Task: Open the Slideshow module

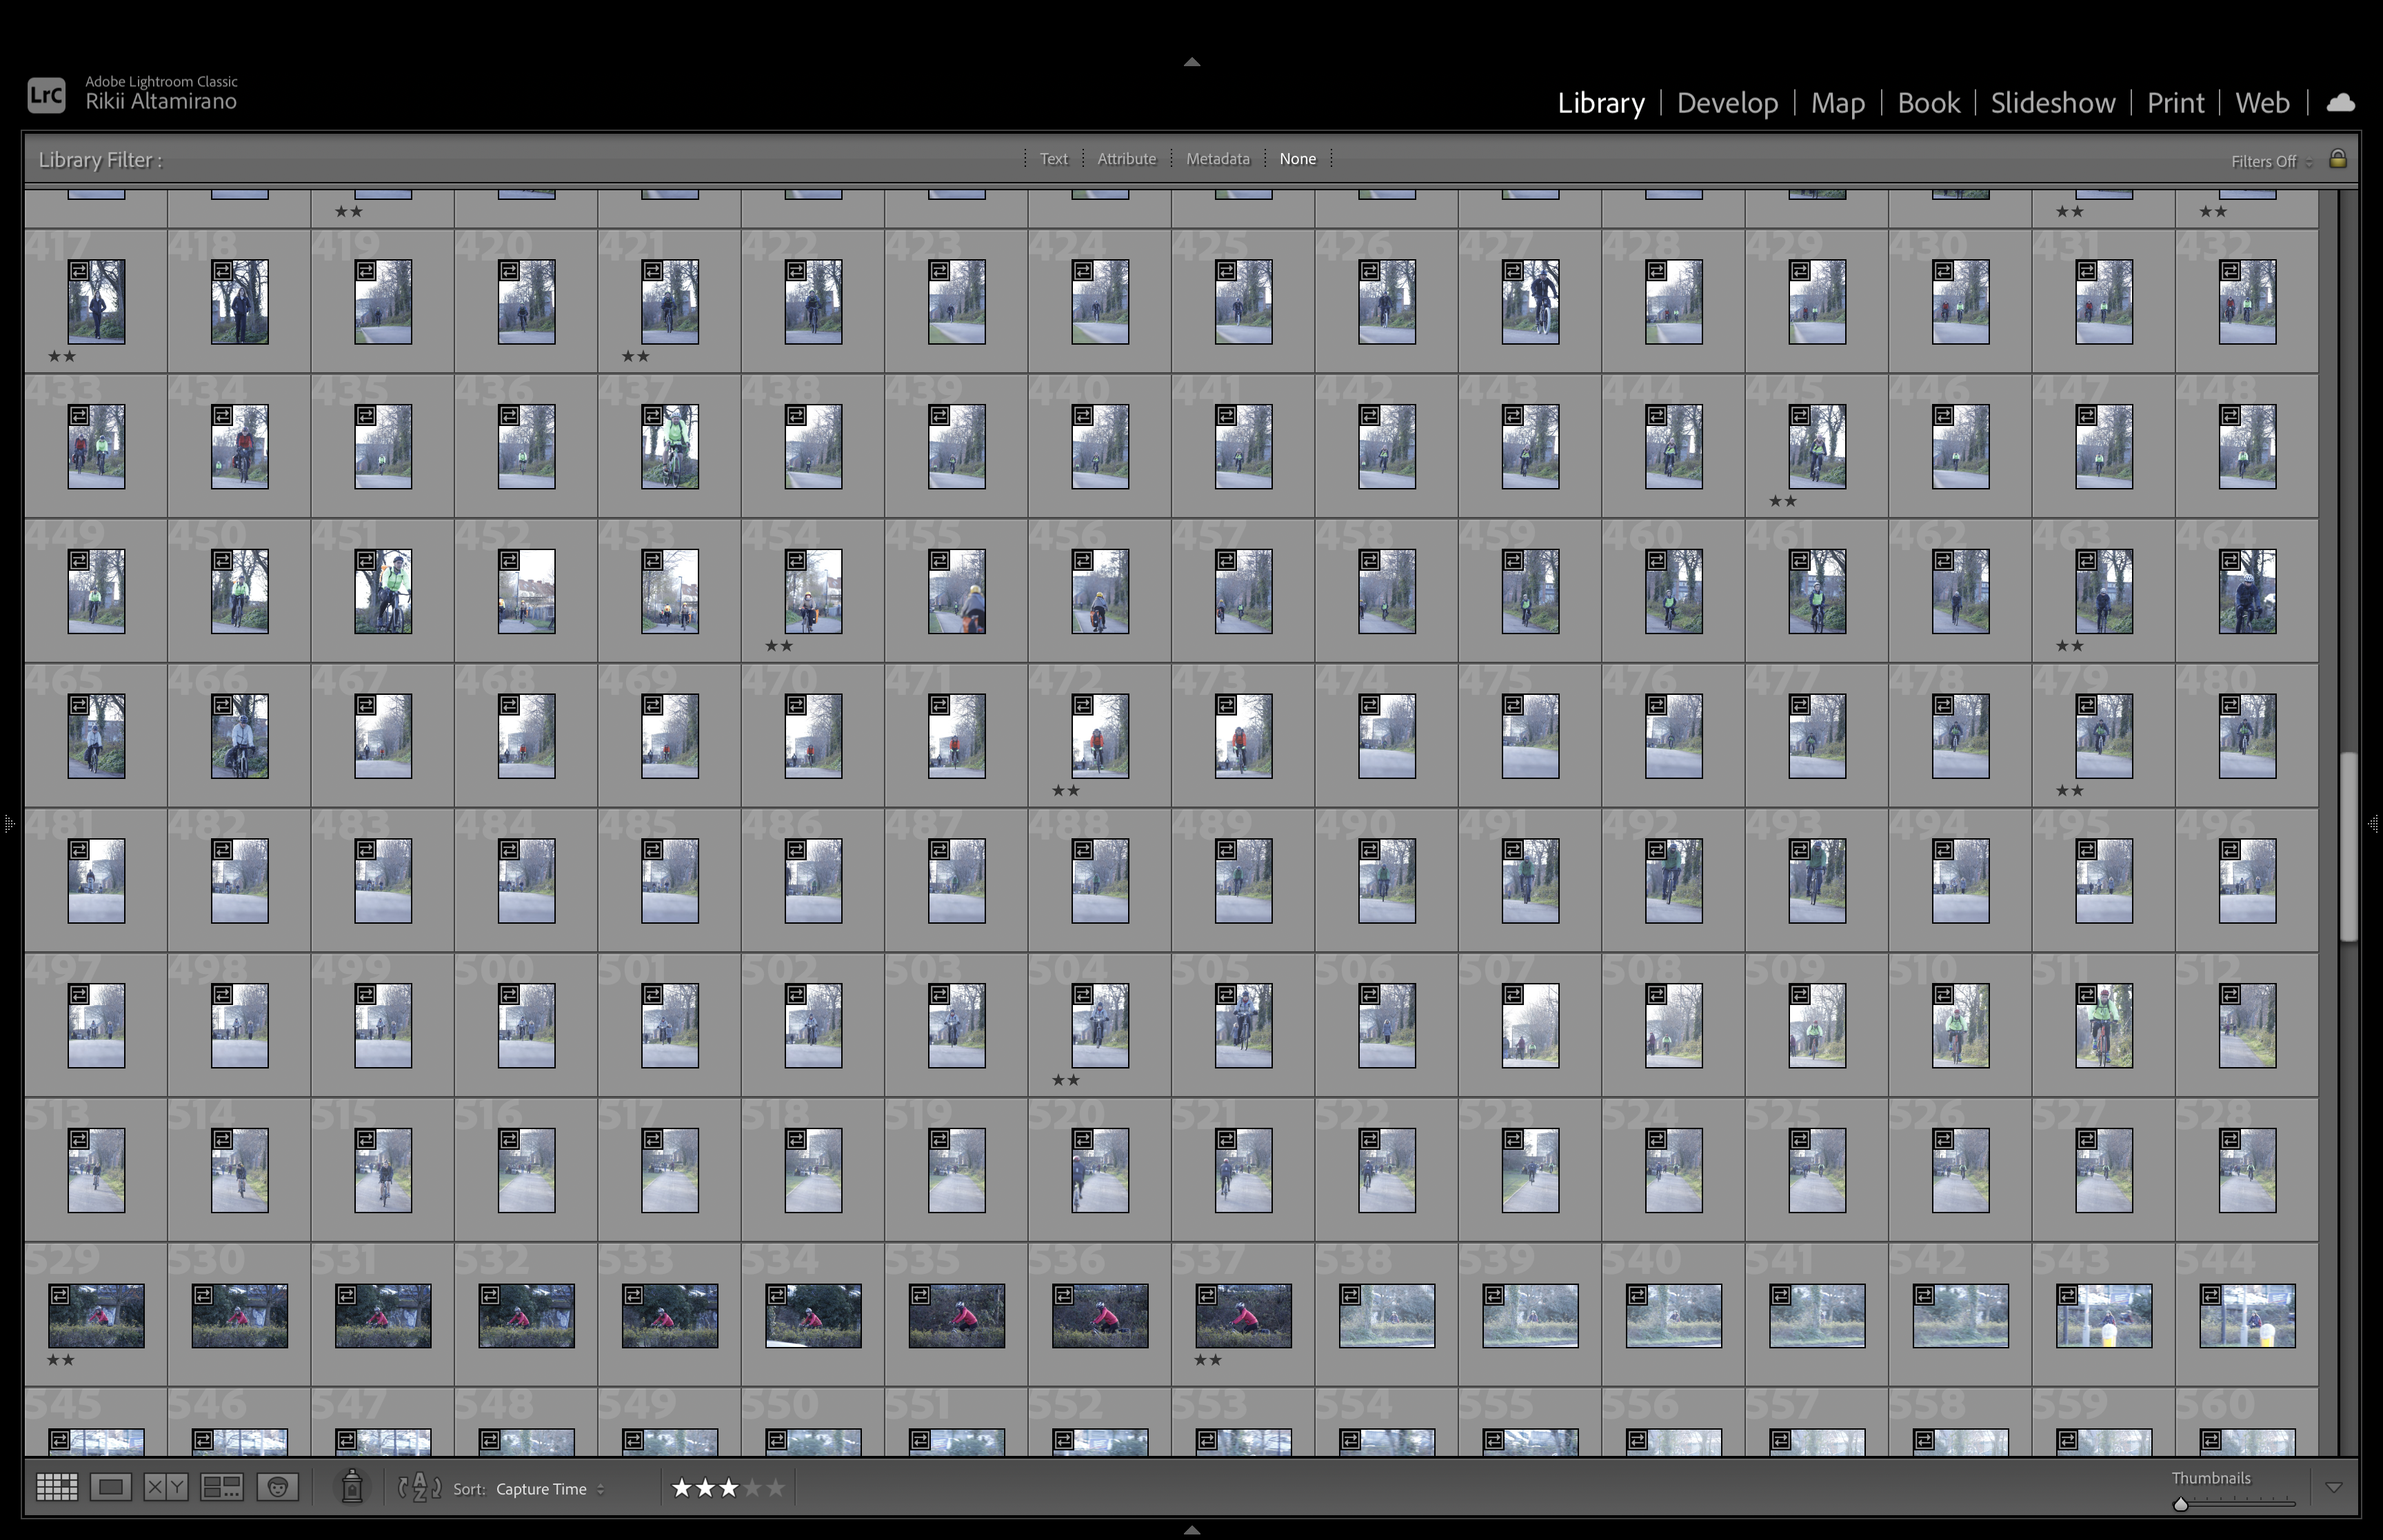Action: click(x=2052, y=103)
